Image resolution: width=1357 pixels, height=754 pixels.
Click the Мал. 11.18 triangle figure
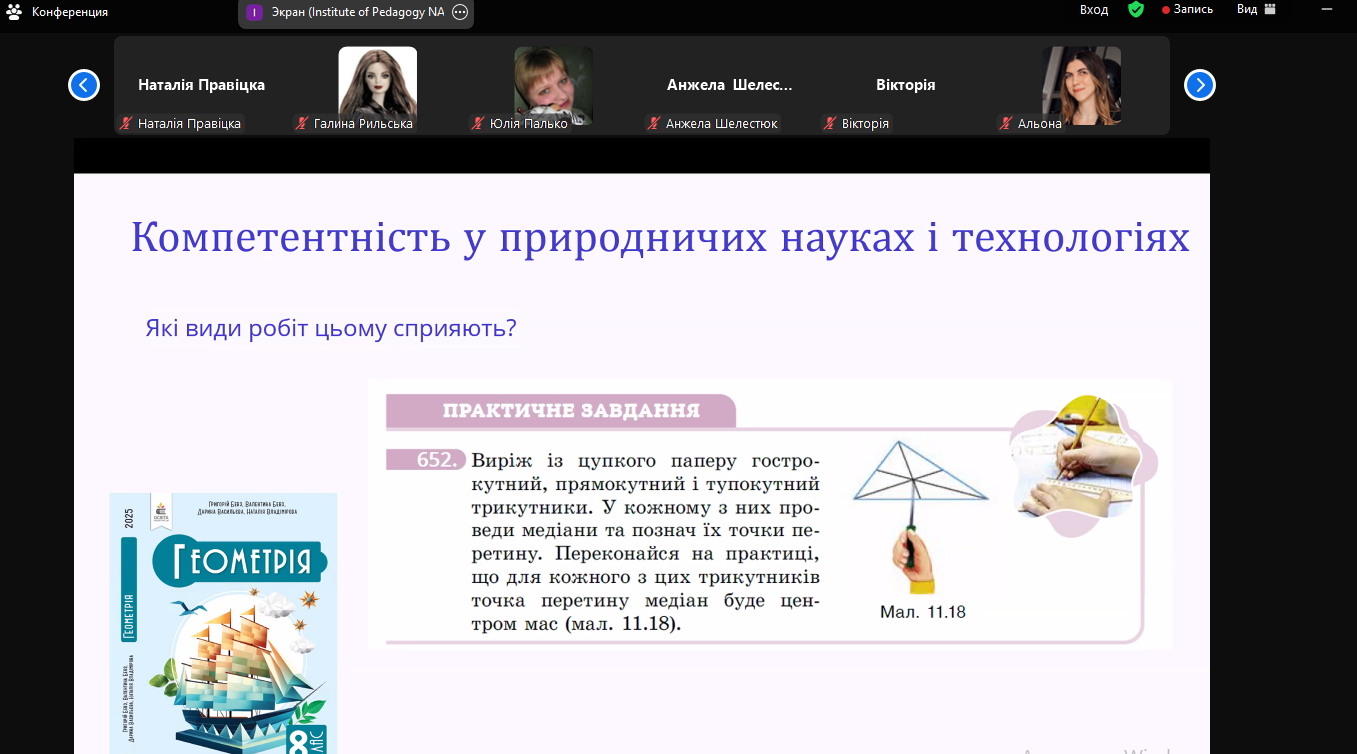(x=921, y=520)
